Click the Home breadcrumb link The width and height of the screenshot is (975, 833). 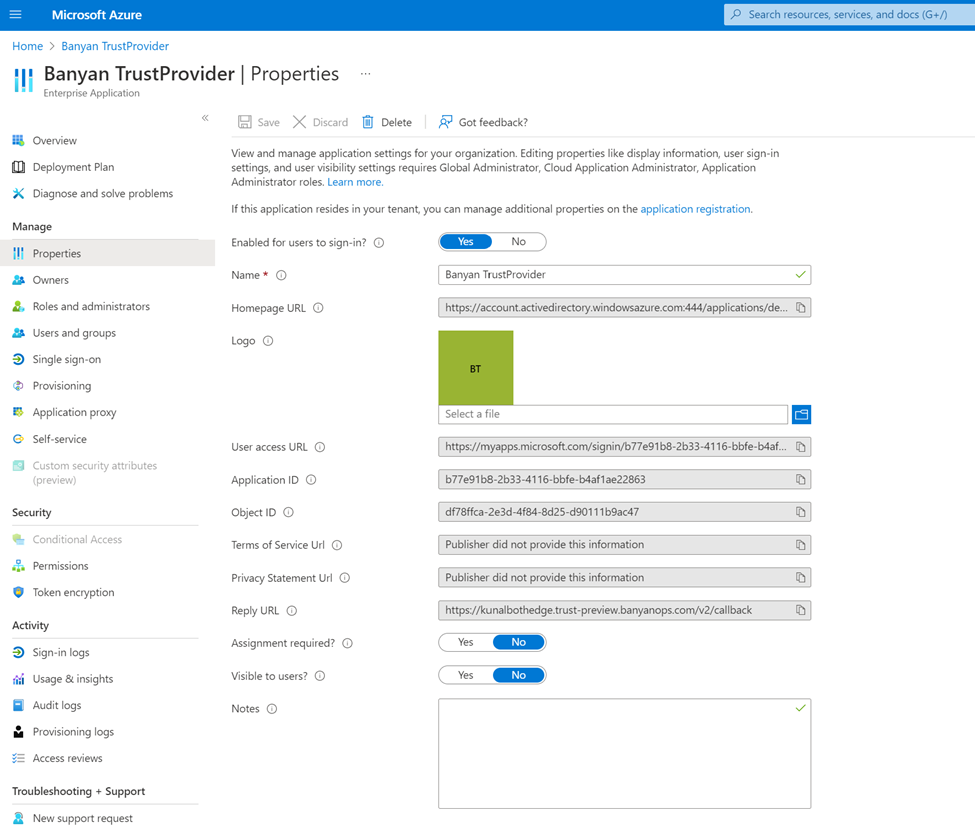28,46
